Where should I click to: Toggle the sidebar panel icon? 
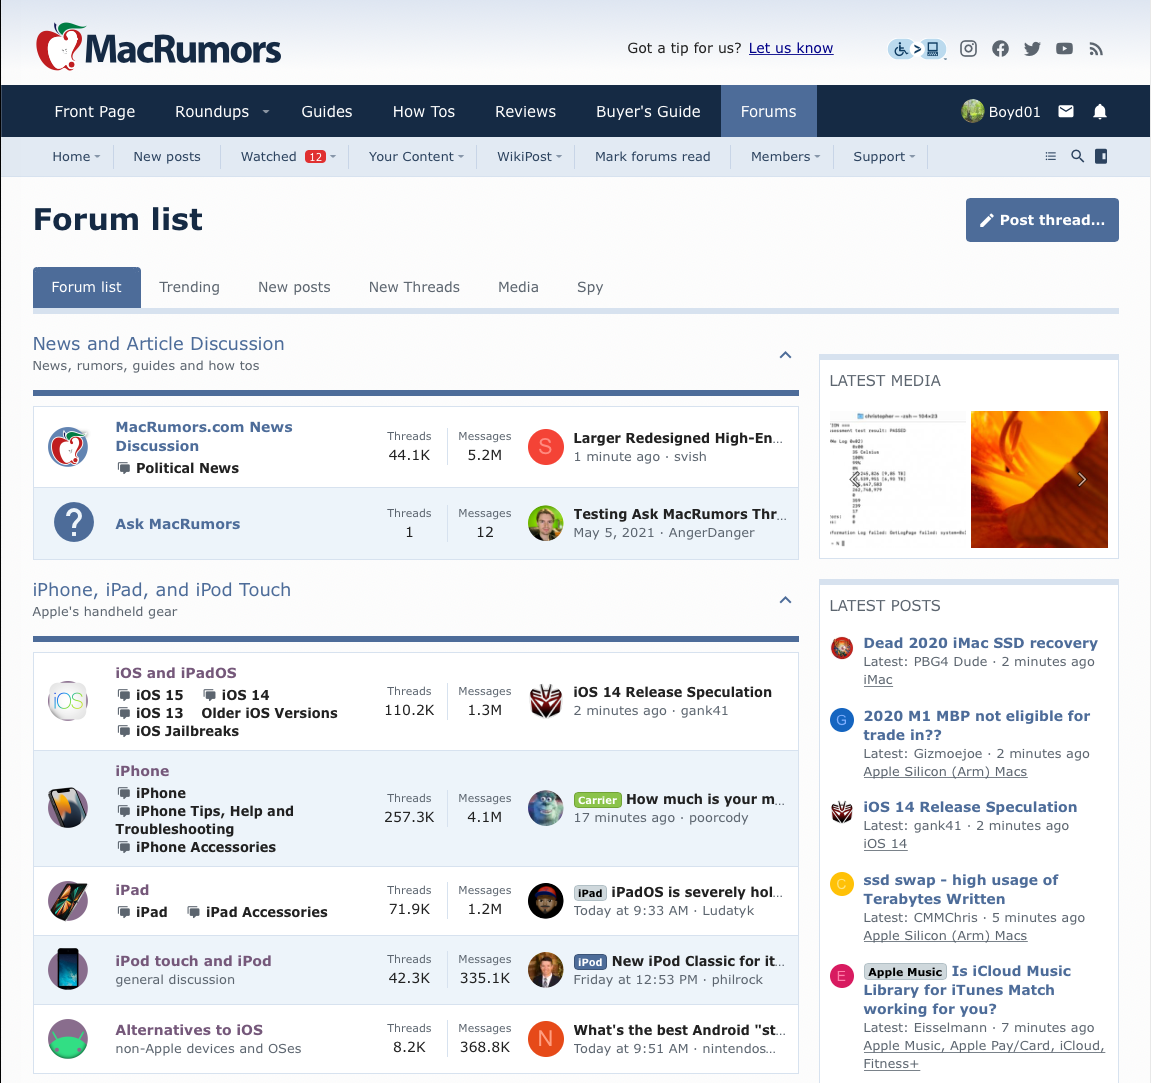[1101, 156]
